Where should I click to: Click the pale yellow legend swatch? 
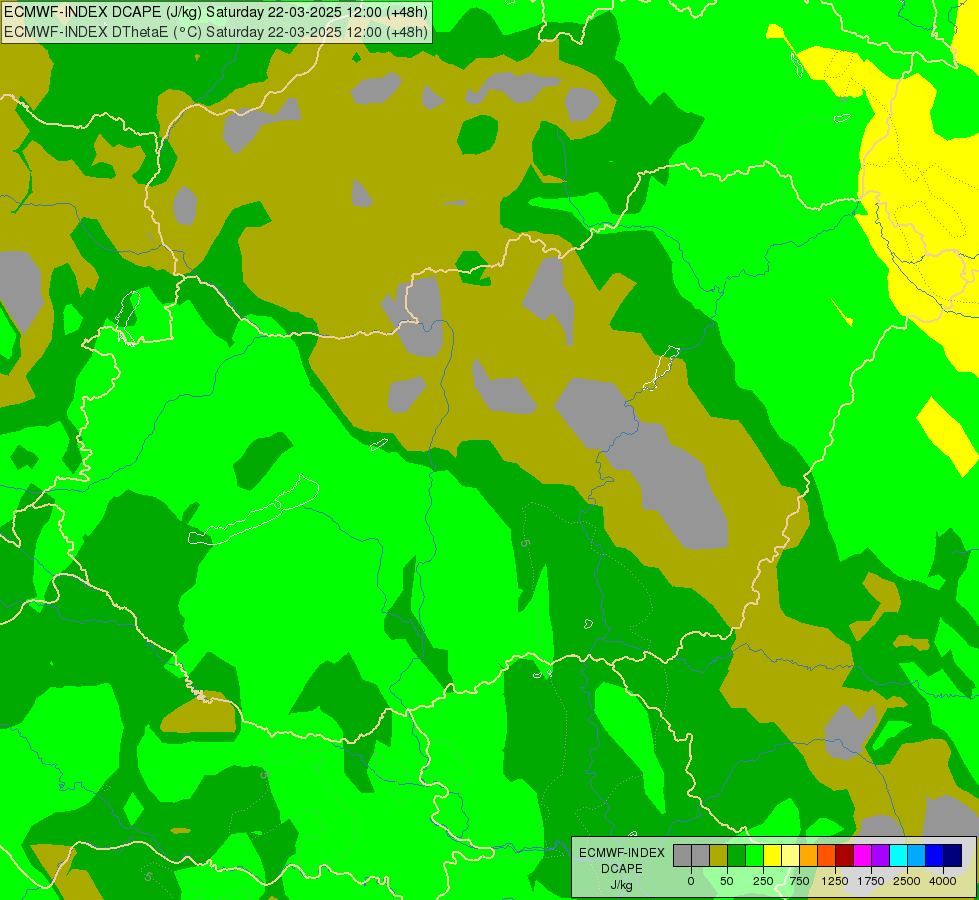click(x=790, y=856)
